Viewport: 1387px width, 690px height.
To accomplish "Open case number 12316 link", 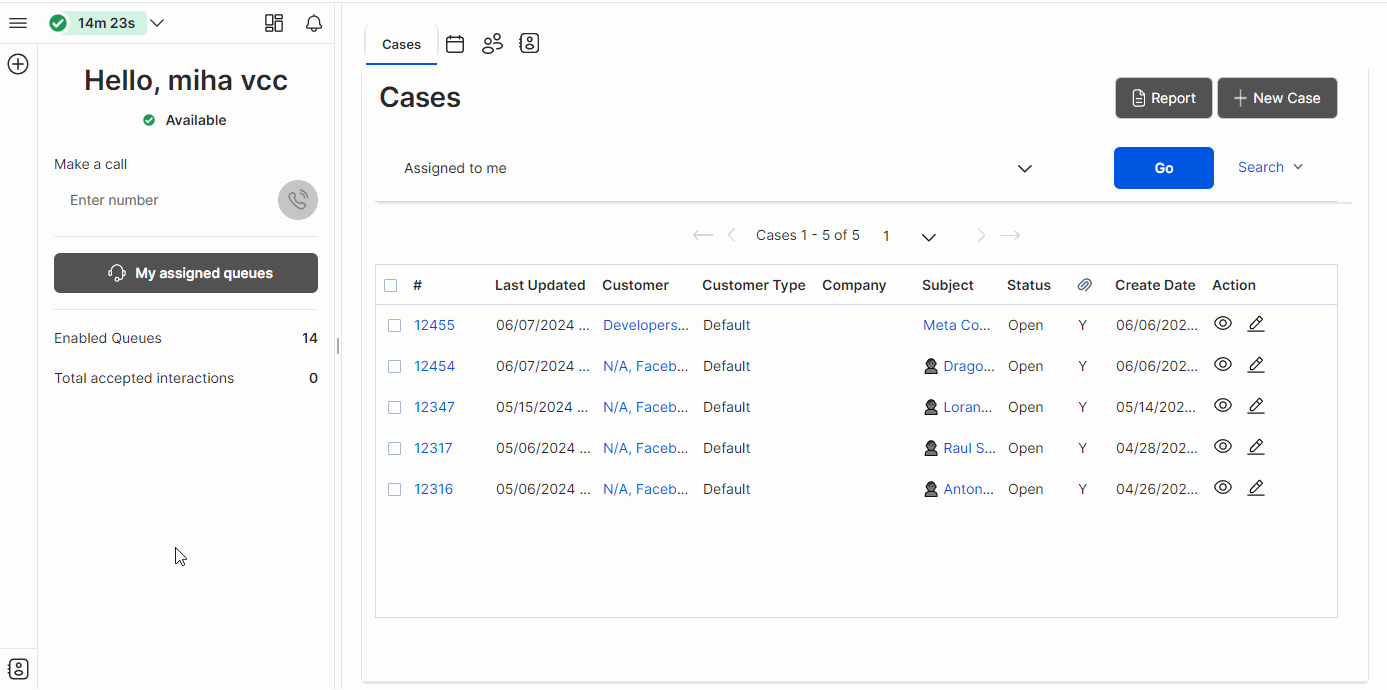I will click(x=433, y=489).
